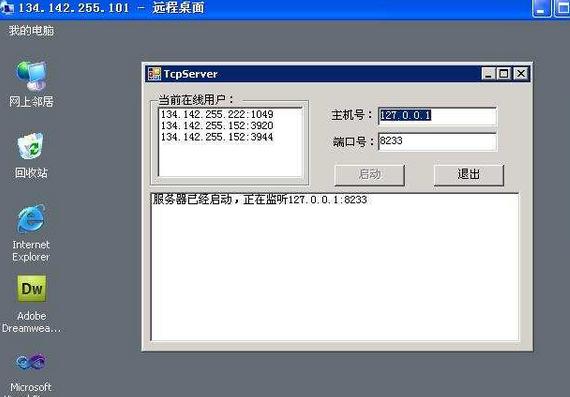This screenshot has height=397, width=570.
Task: Click the 当前在线用户 group label
Action: (196, 100)
